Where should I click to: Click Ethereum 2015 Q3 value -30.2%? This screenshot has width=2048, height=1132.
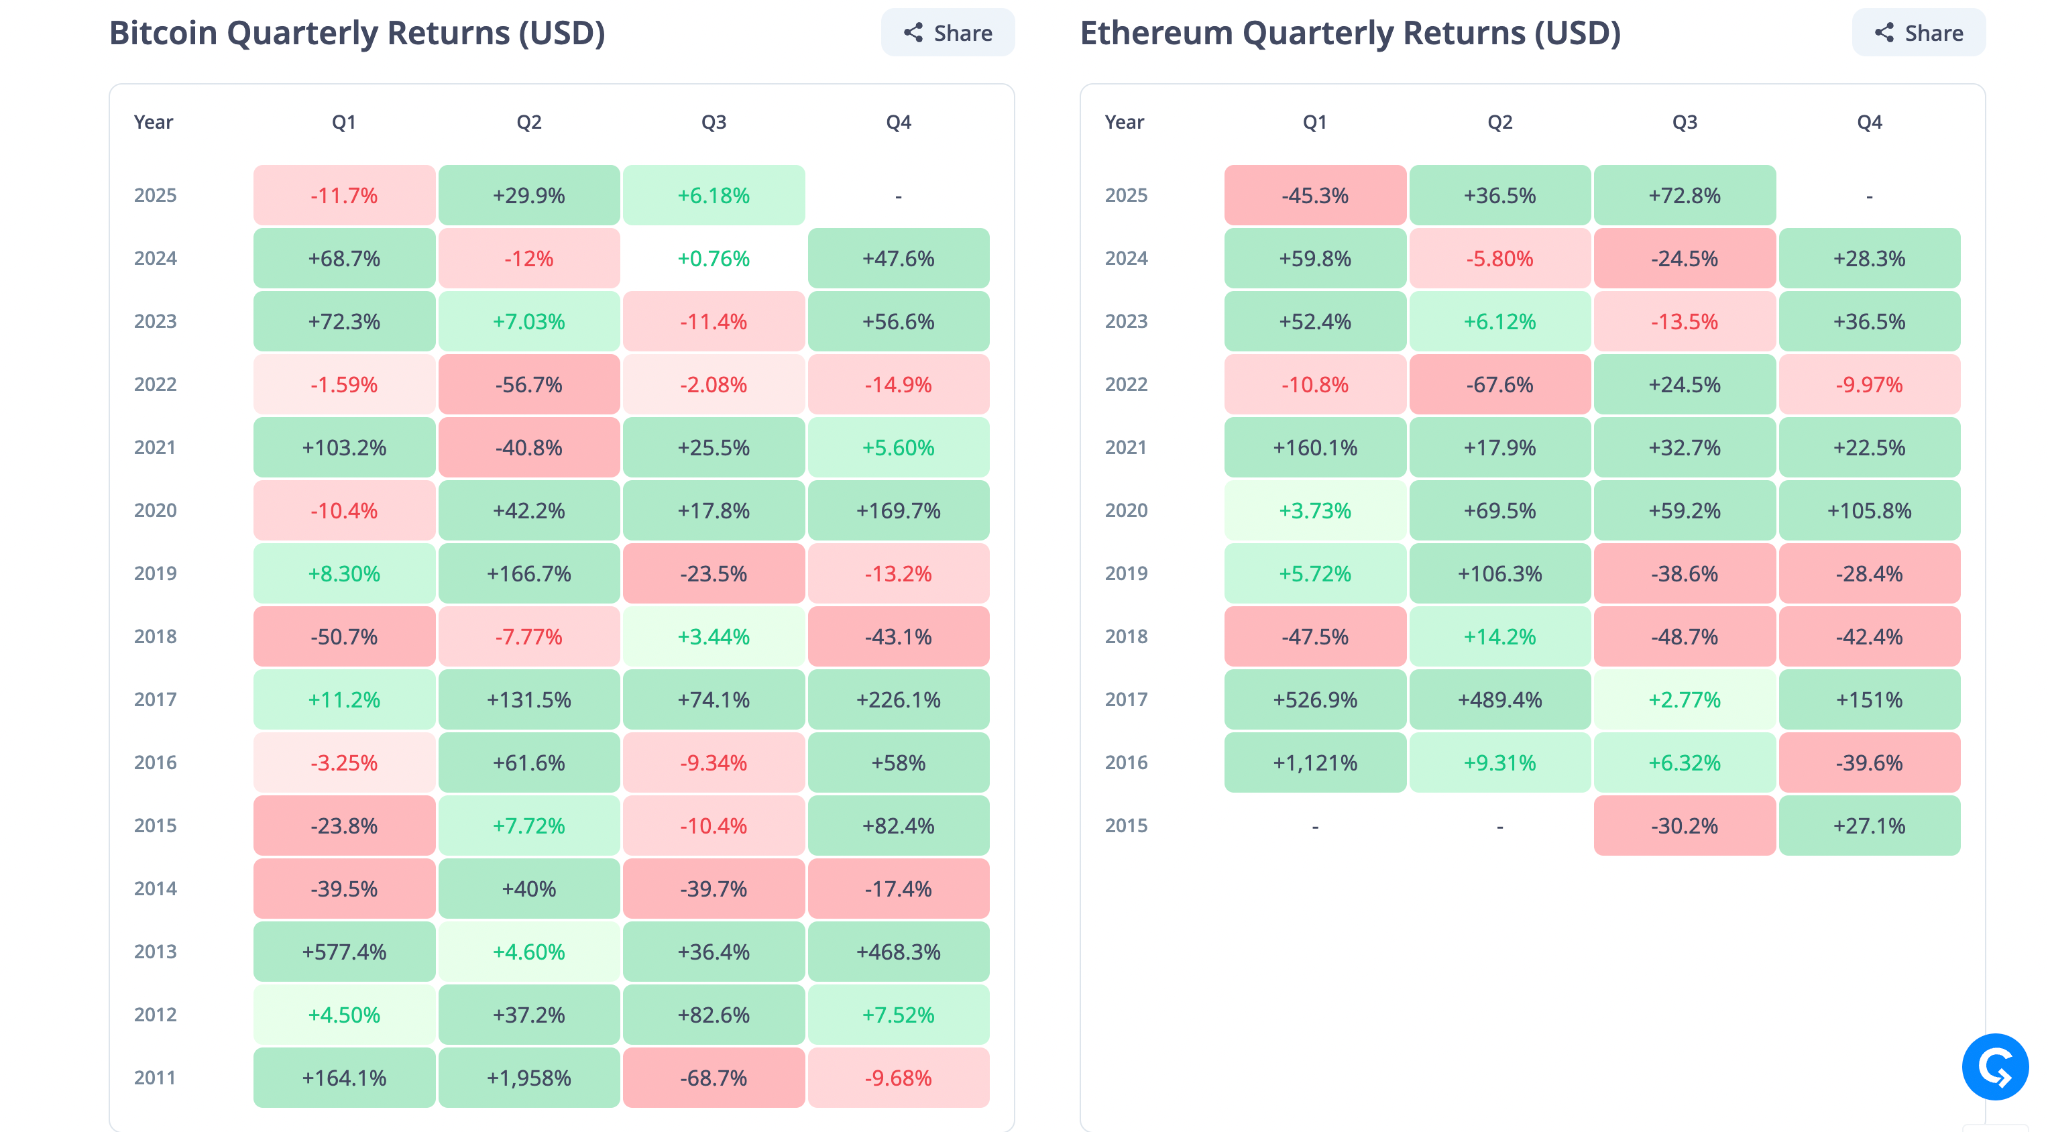[x=1685, y=825]
